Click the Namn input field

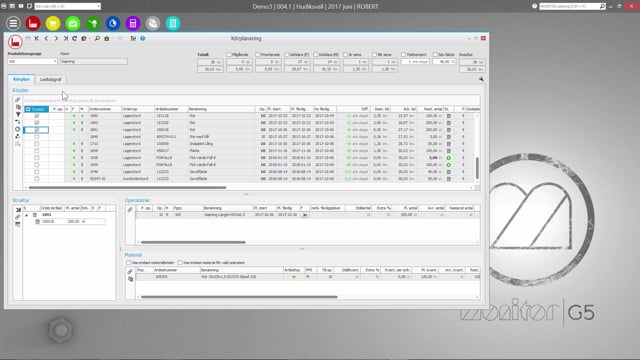pos(94,61)
